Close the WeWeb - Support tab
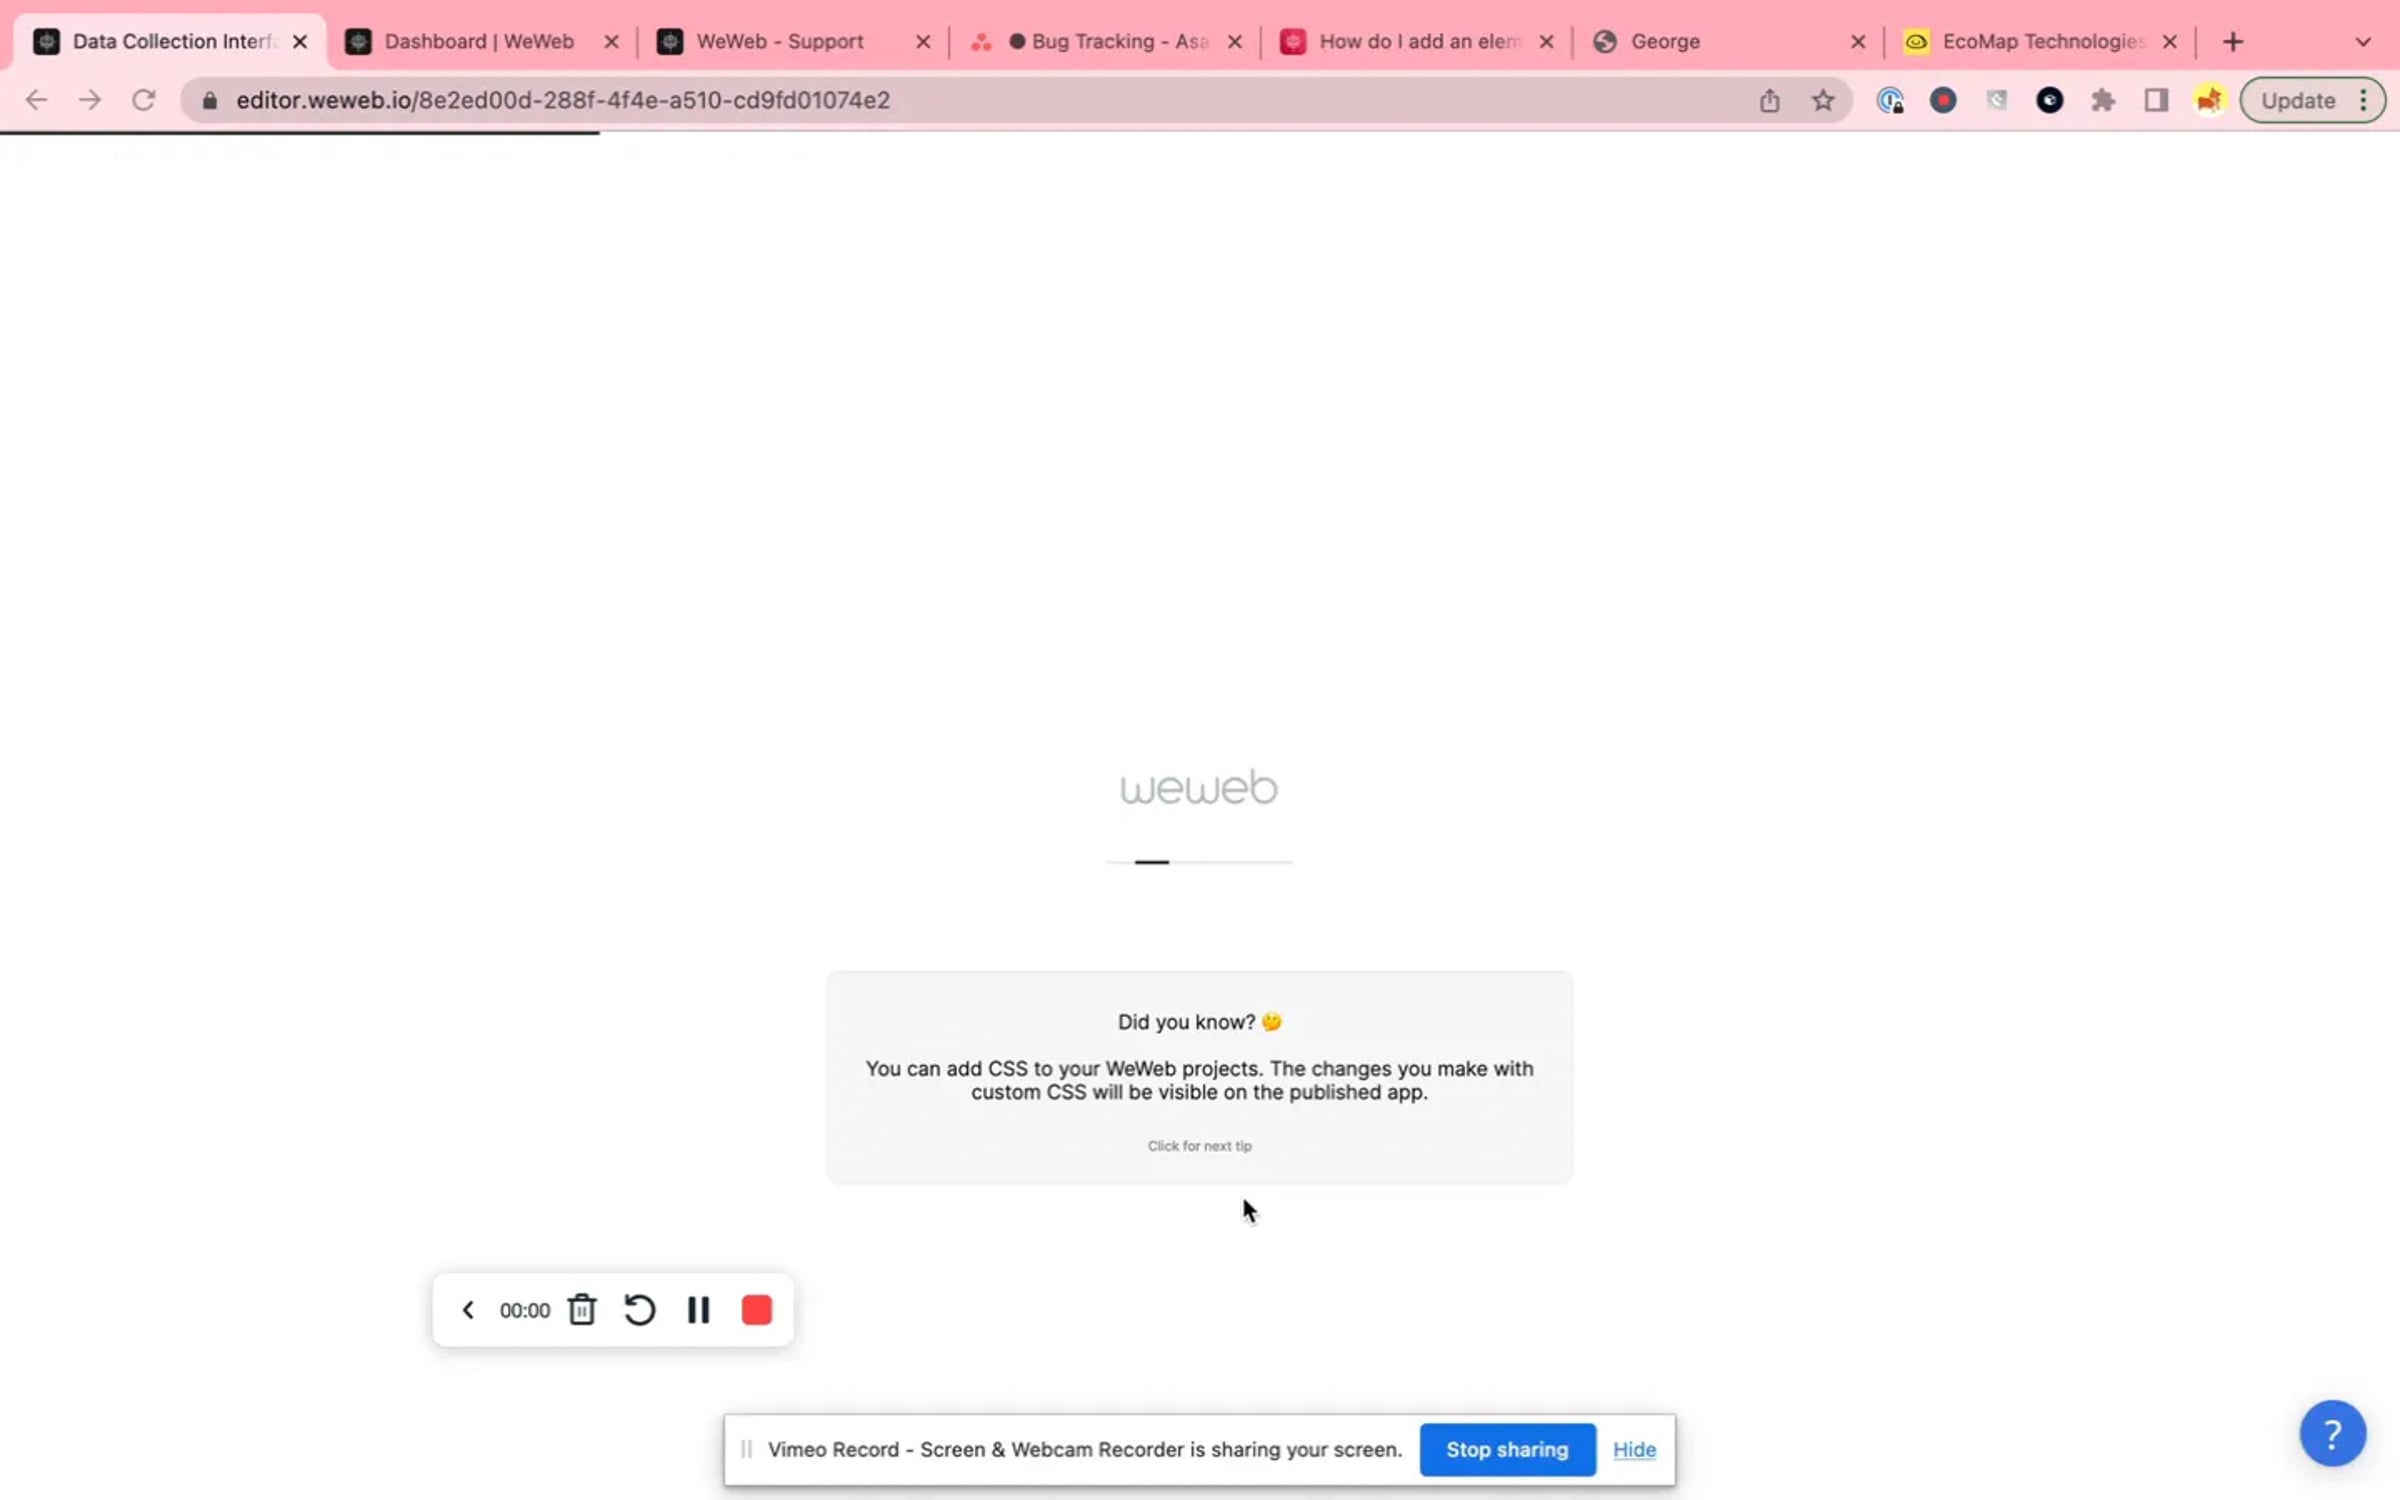This screenshot has width=2400, height=1500. (x=923, y=42)
